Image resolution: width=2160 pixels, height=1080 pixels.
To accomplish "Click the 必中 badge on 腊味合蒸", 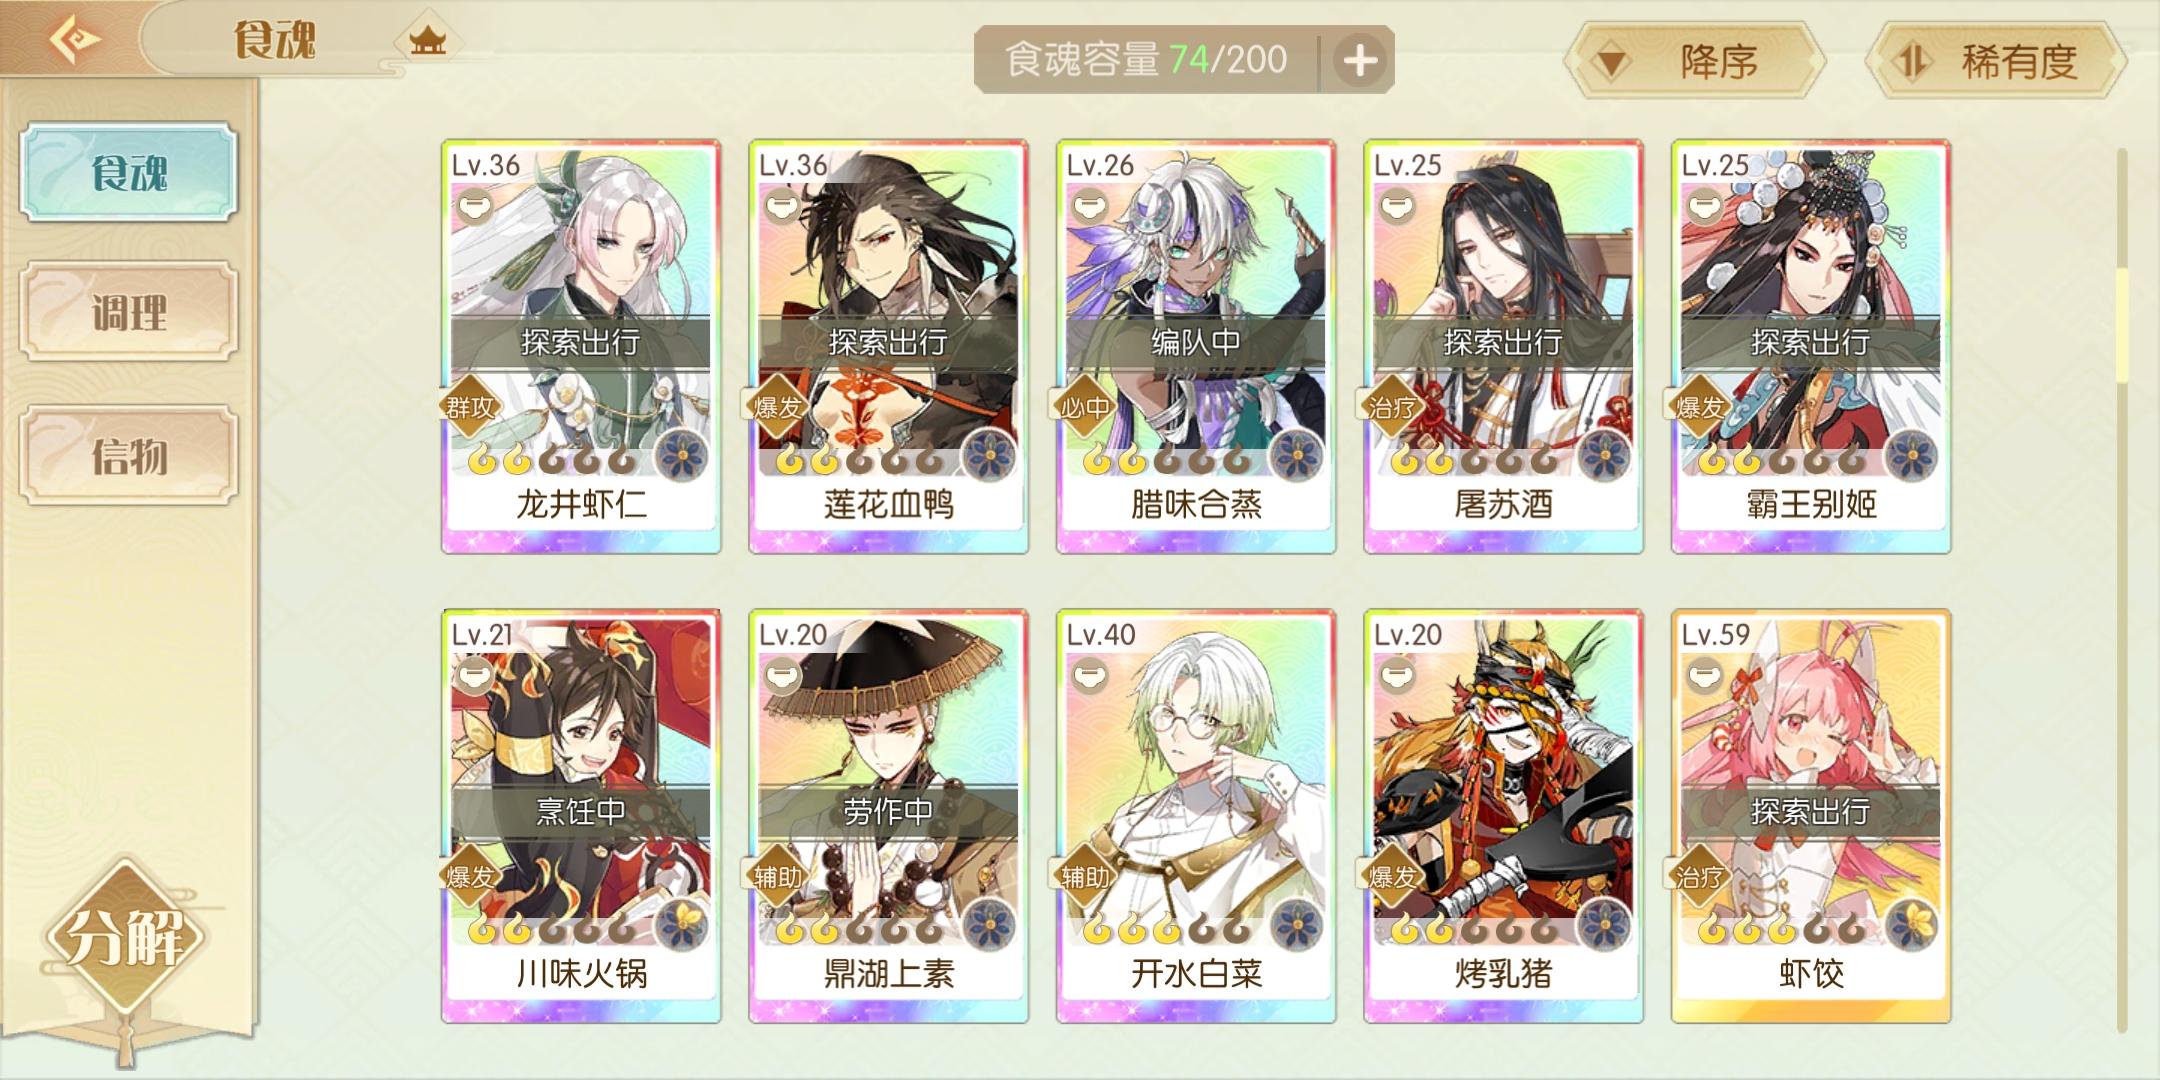I will (x=1085, y=407).
